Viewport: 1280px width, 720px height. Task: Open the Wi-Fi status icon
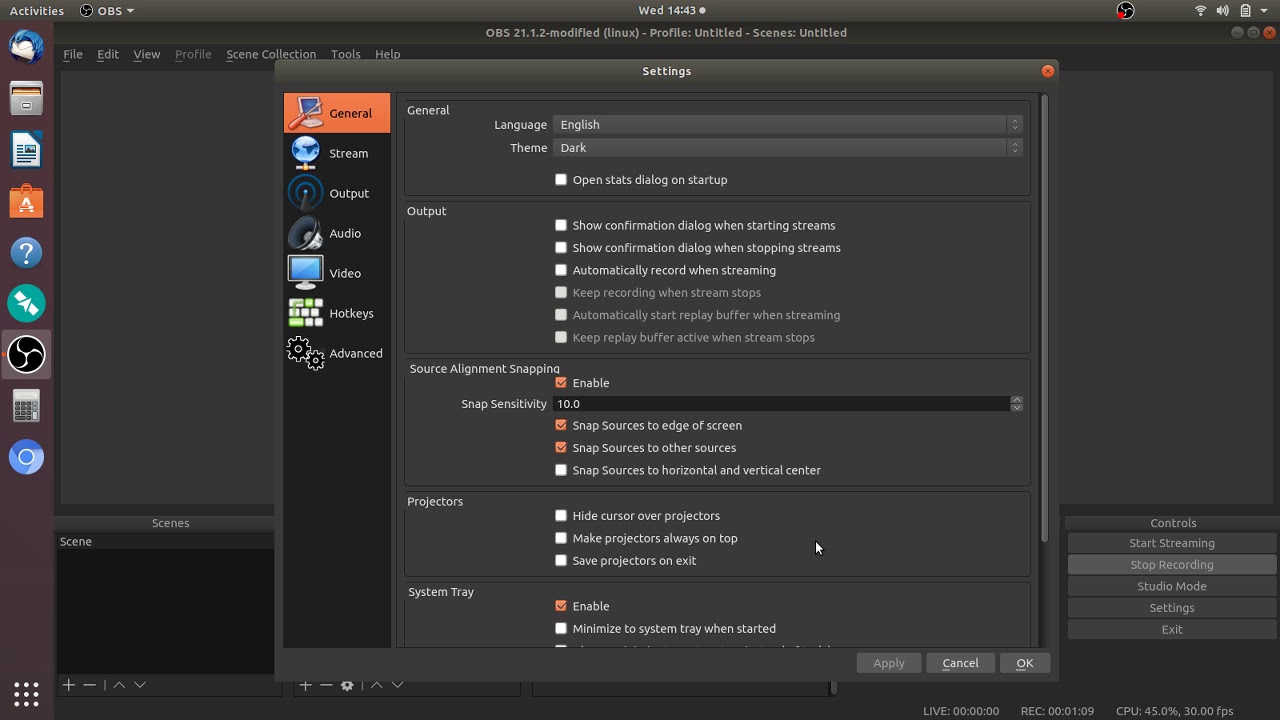(x=1200, y=10)
